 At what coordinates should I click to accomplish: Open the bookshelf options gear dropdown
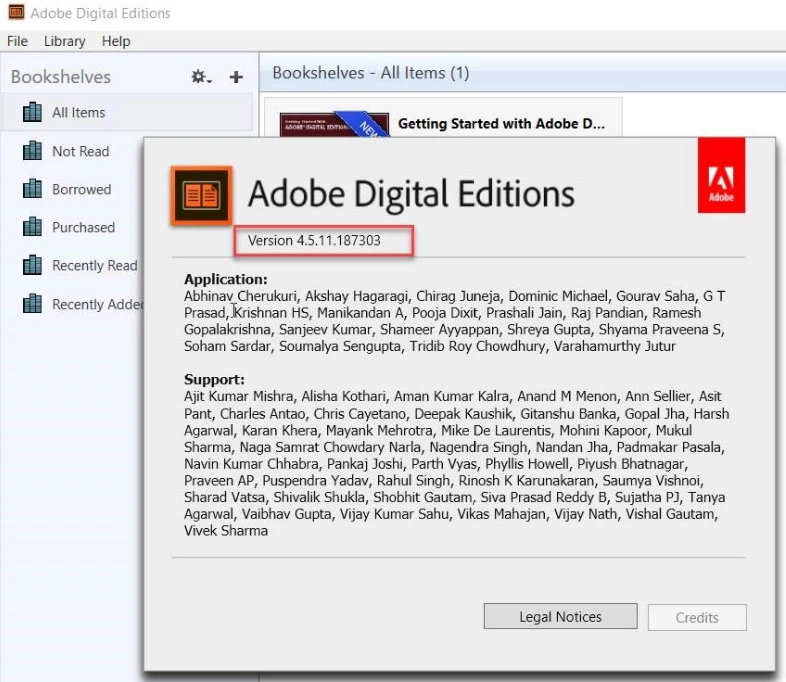click(201, 77)
